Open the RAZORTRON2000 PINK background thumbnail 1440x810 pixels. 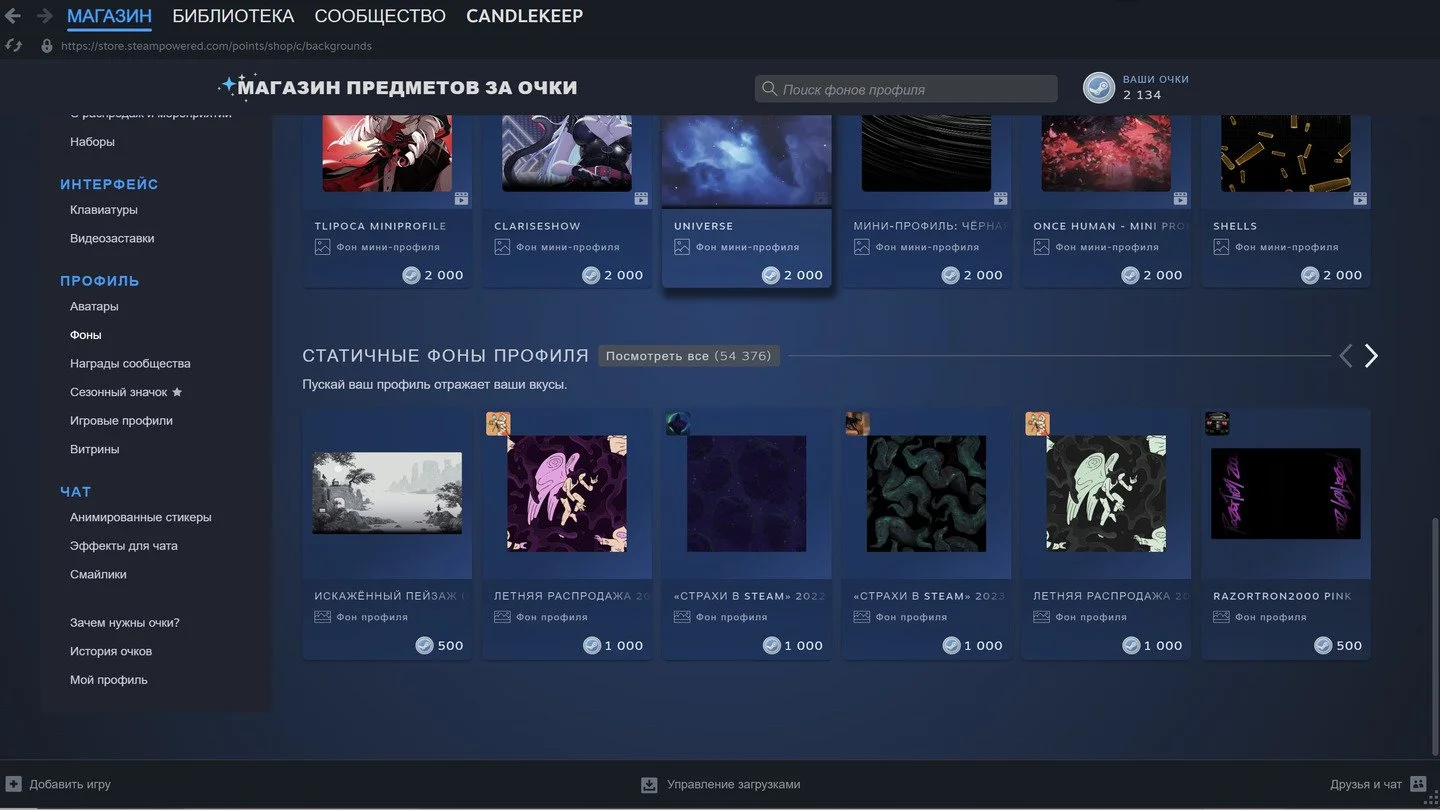point(1286,493)
